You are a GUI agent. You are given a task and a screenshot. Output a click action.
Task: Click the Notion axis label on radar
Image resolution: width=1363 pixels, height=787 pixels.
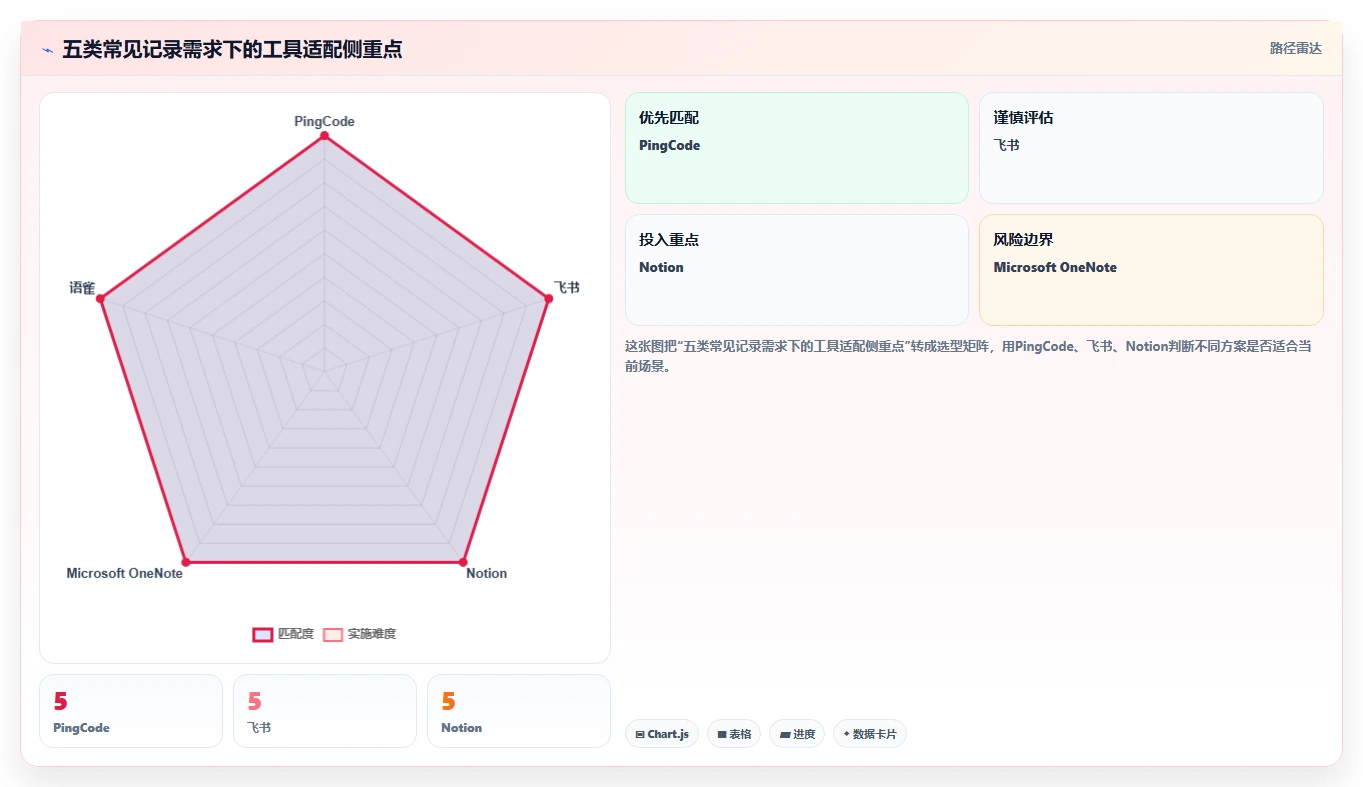(x=486, y=573)
